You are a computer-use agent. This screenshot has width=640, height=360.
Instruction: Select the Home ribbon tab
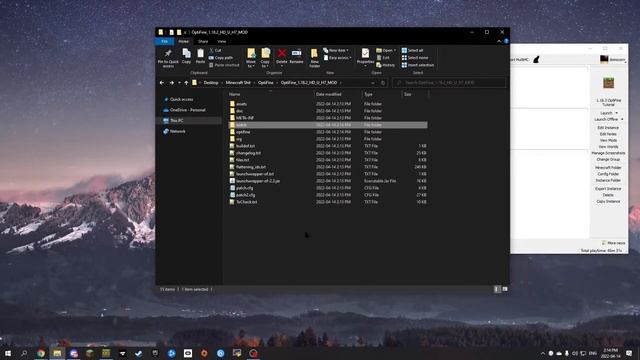point(184,41)
